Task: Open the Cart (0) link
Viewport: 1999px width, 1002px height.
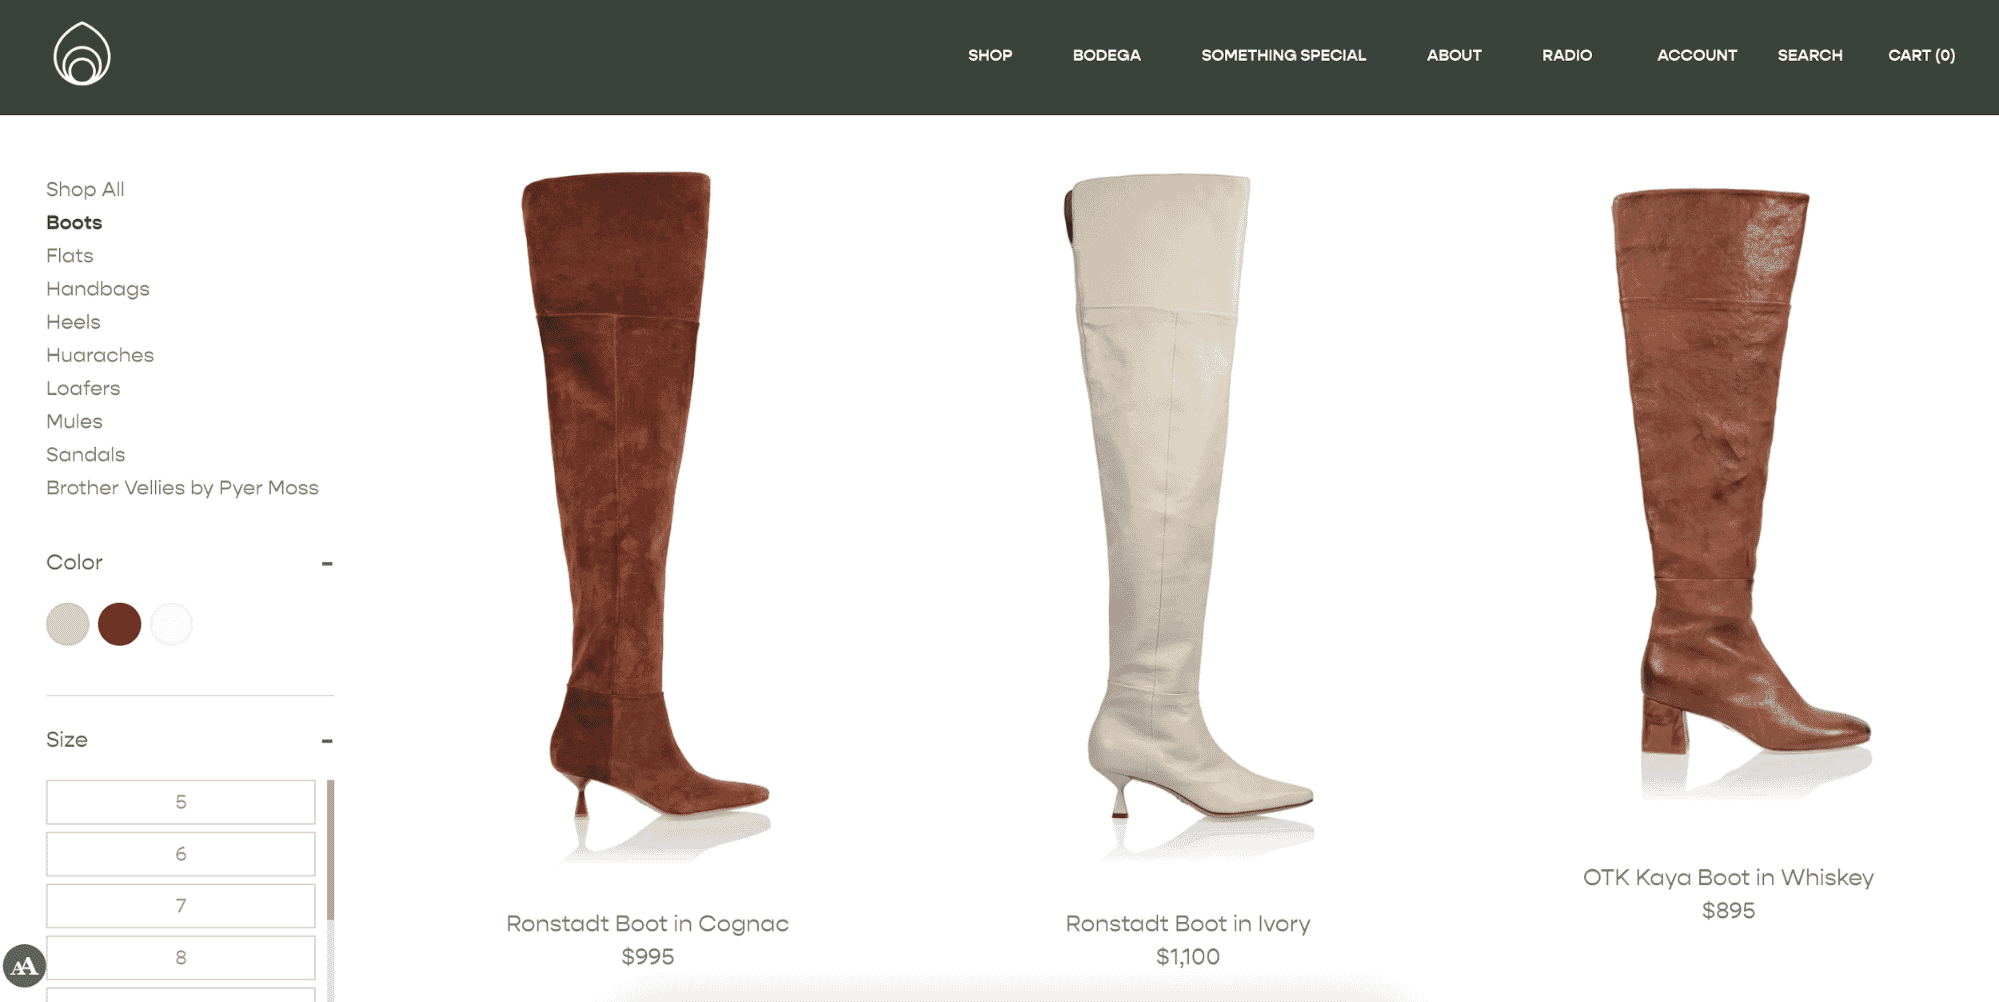Action: coord(1921,55)
